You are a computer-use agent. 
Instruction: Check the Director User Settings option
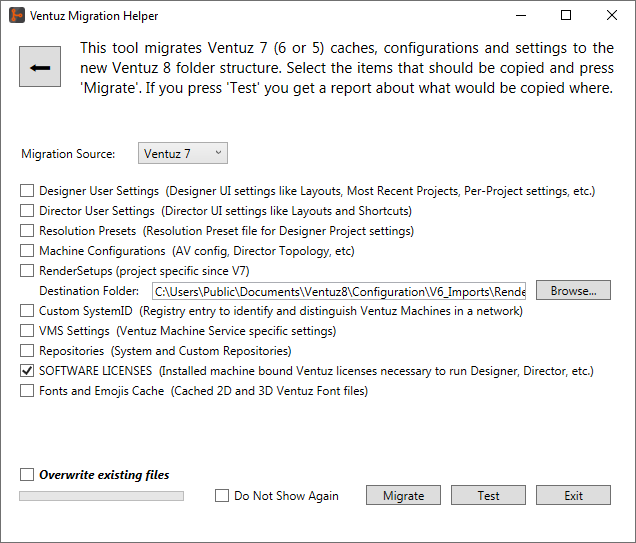pos(28,211)
